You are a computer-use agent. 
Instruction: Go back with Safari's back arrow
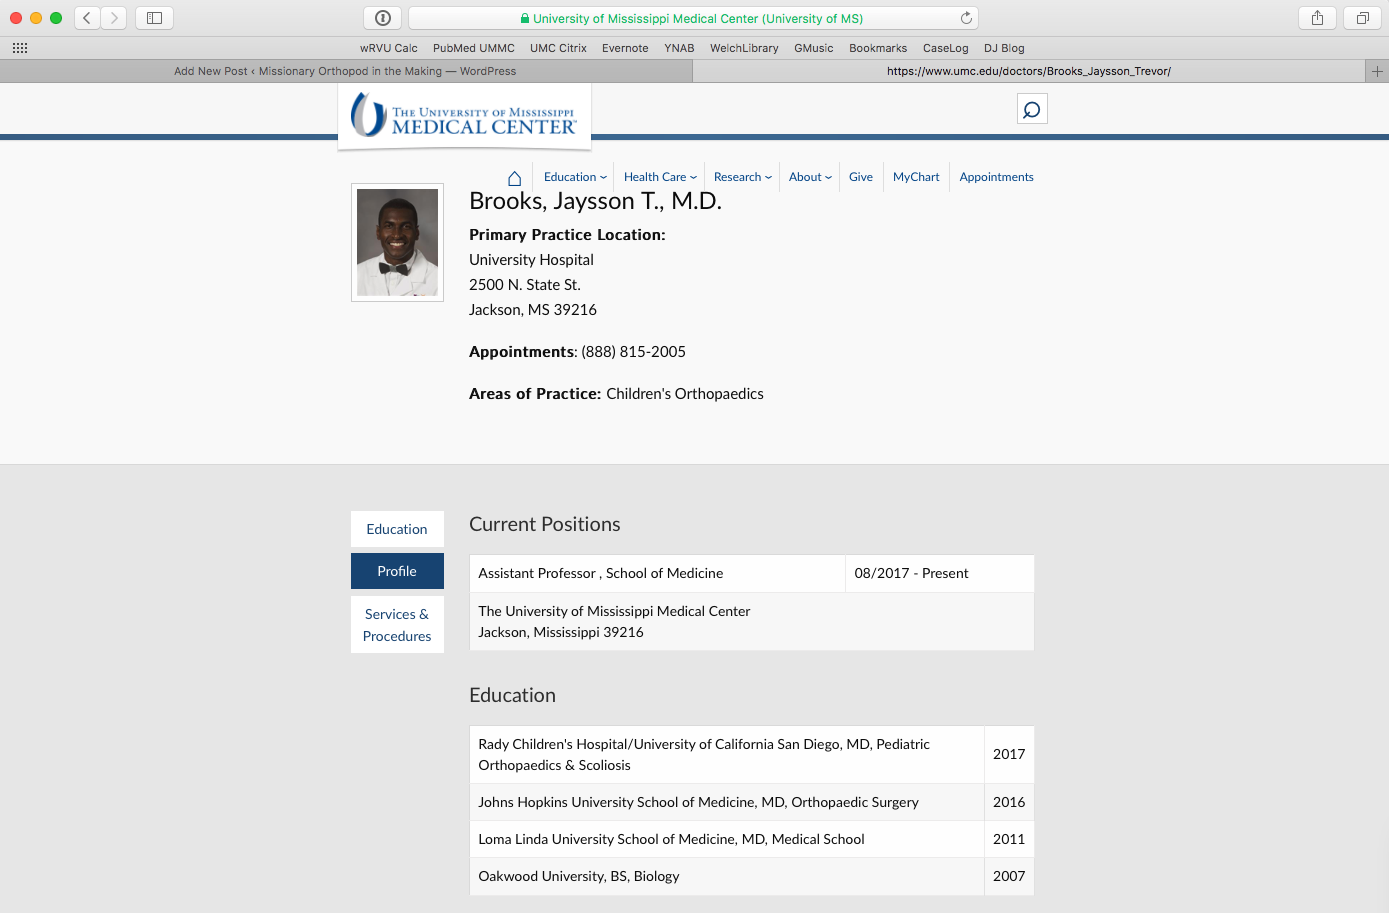(x=87, y=18)
